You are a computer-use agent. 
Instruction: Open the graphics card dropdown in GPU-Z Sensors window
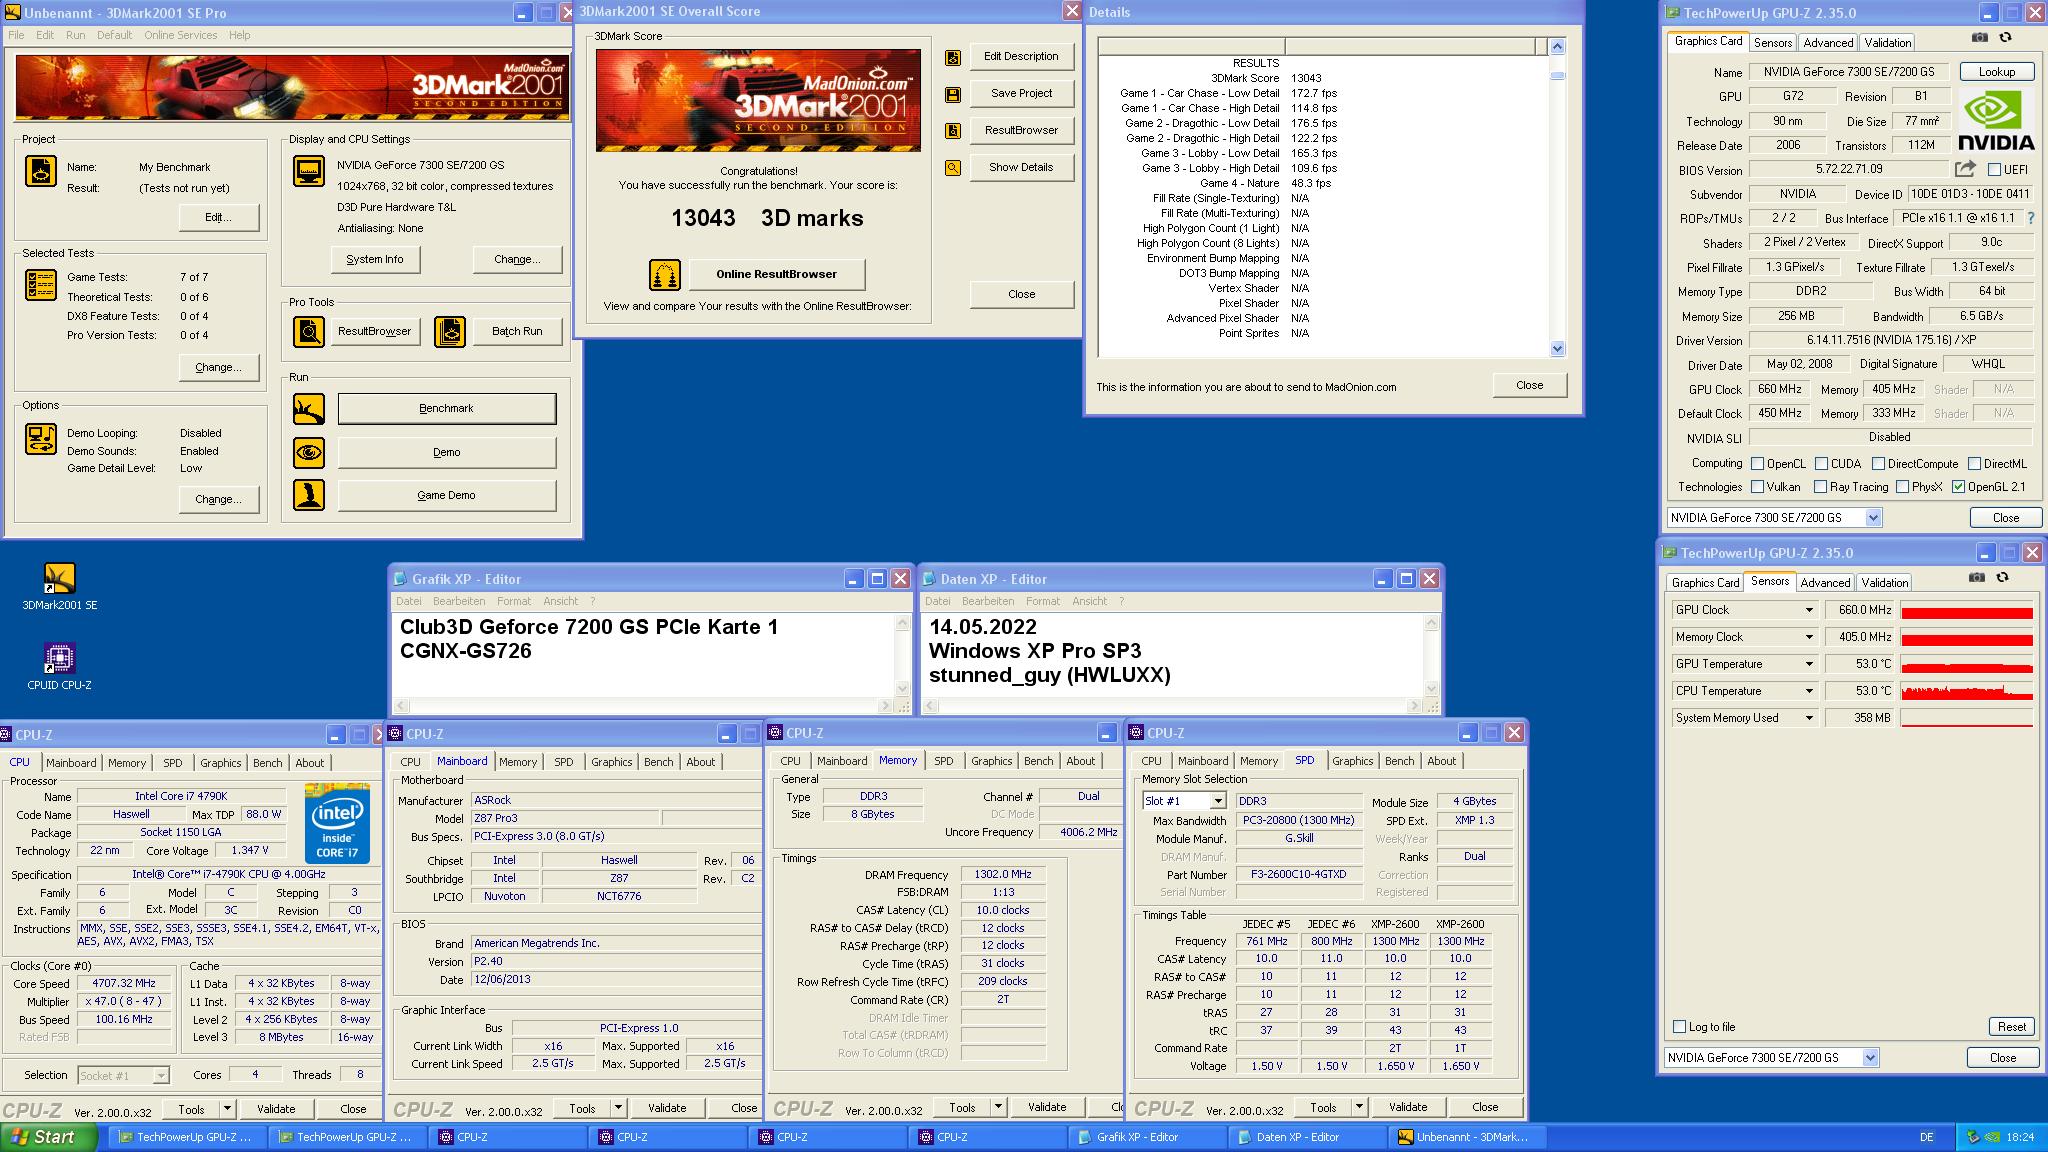[1870, 1058]
